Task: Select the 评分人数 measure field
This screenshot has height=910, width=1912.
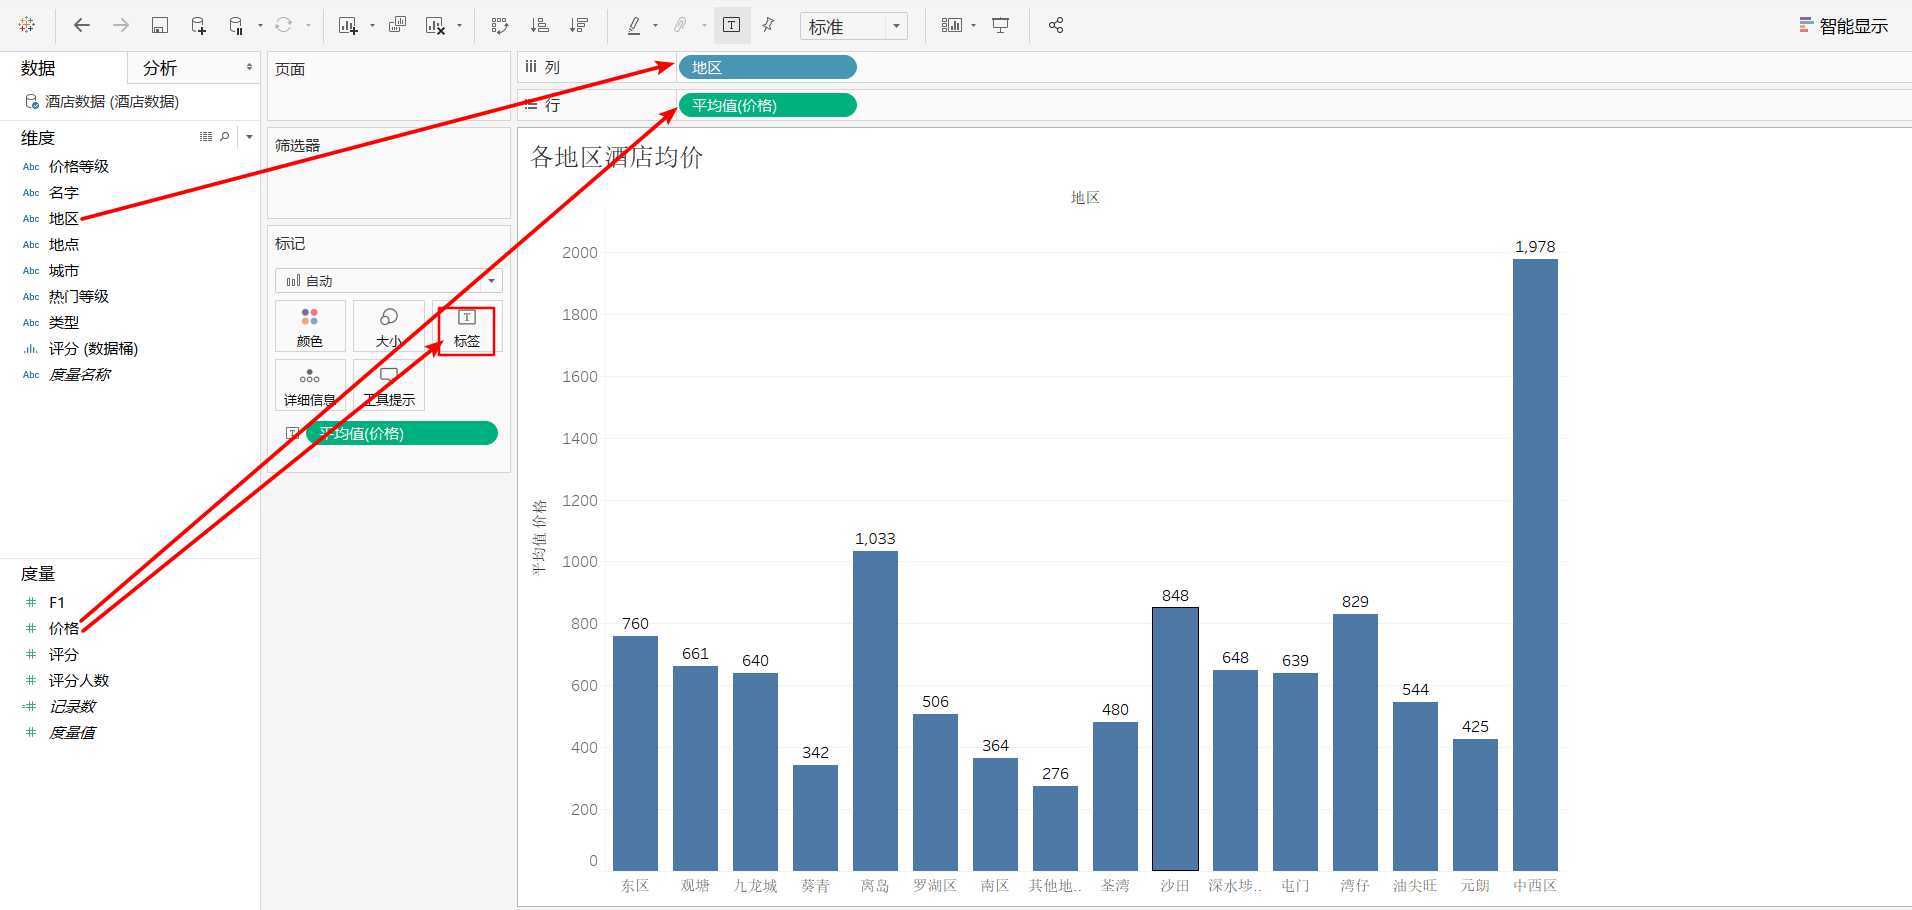Action: click(79, 681)
